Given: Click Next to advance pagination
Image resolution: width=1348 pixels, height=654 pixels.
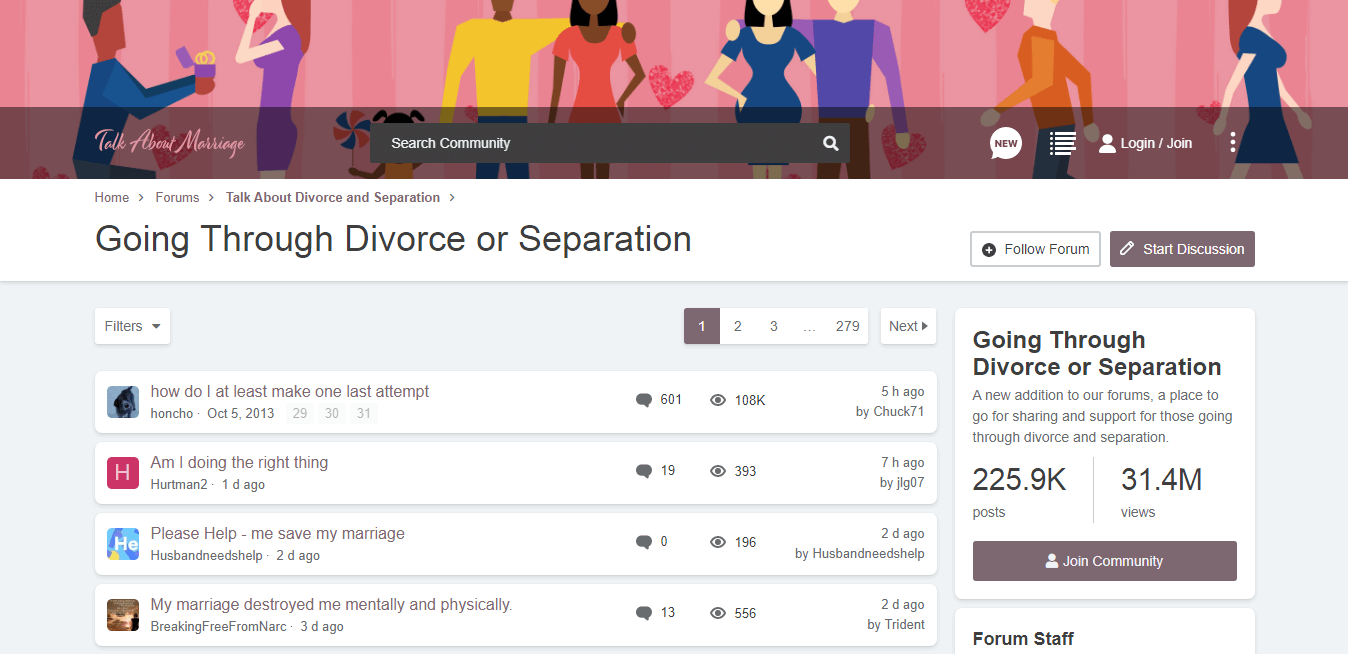Looking at the screenshot, I should point(907,325).
